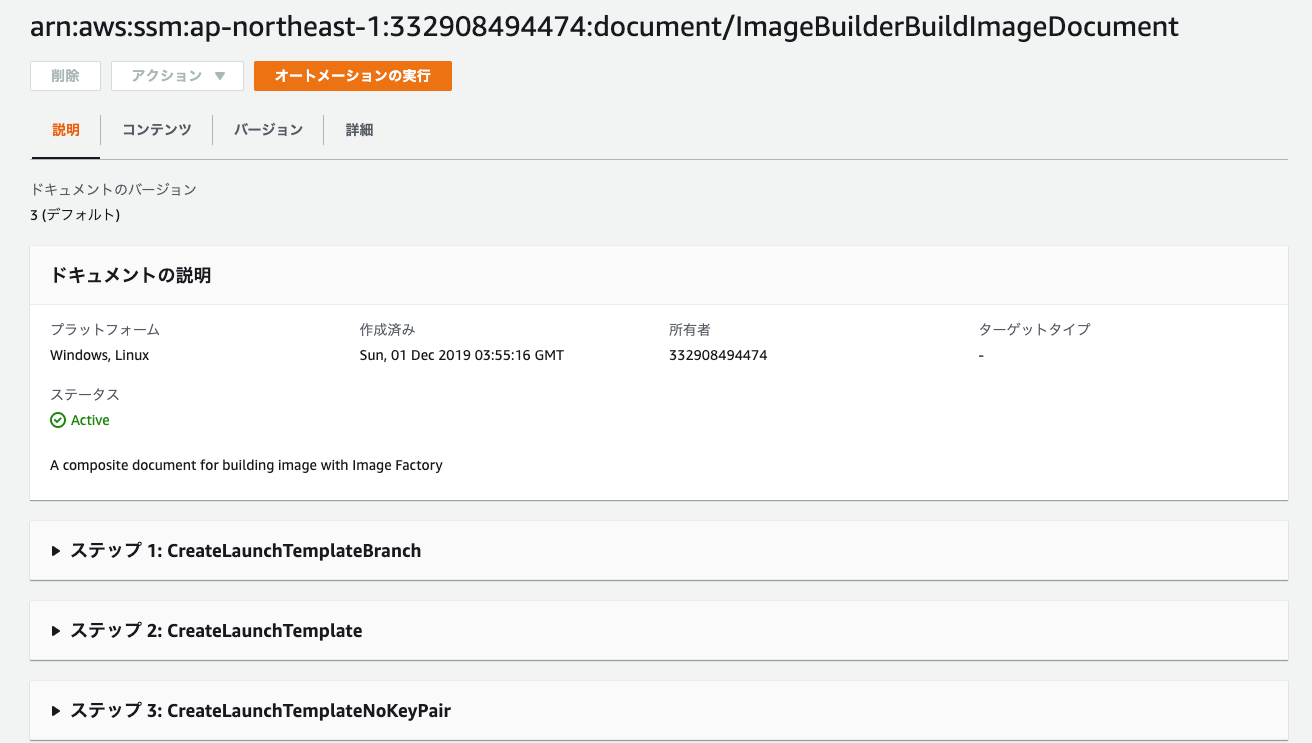1312x743 pixels.
Task: Expand ステップ 1: CreateLaunchTemplateBranch
Action: (659, 550)
